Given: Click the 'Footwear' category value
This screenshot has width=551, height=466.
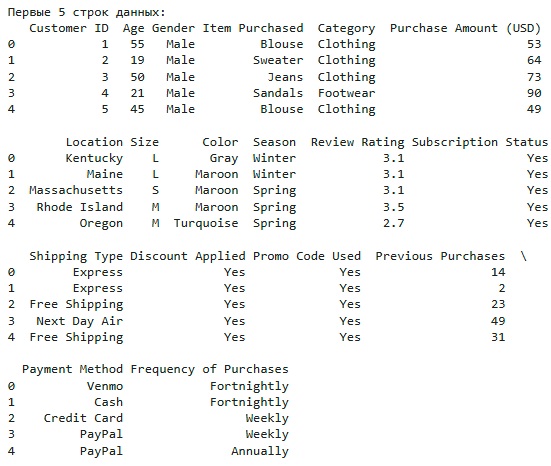Looking at the screenshot, I should 346,93.
